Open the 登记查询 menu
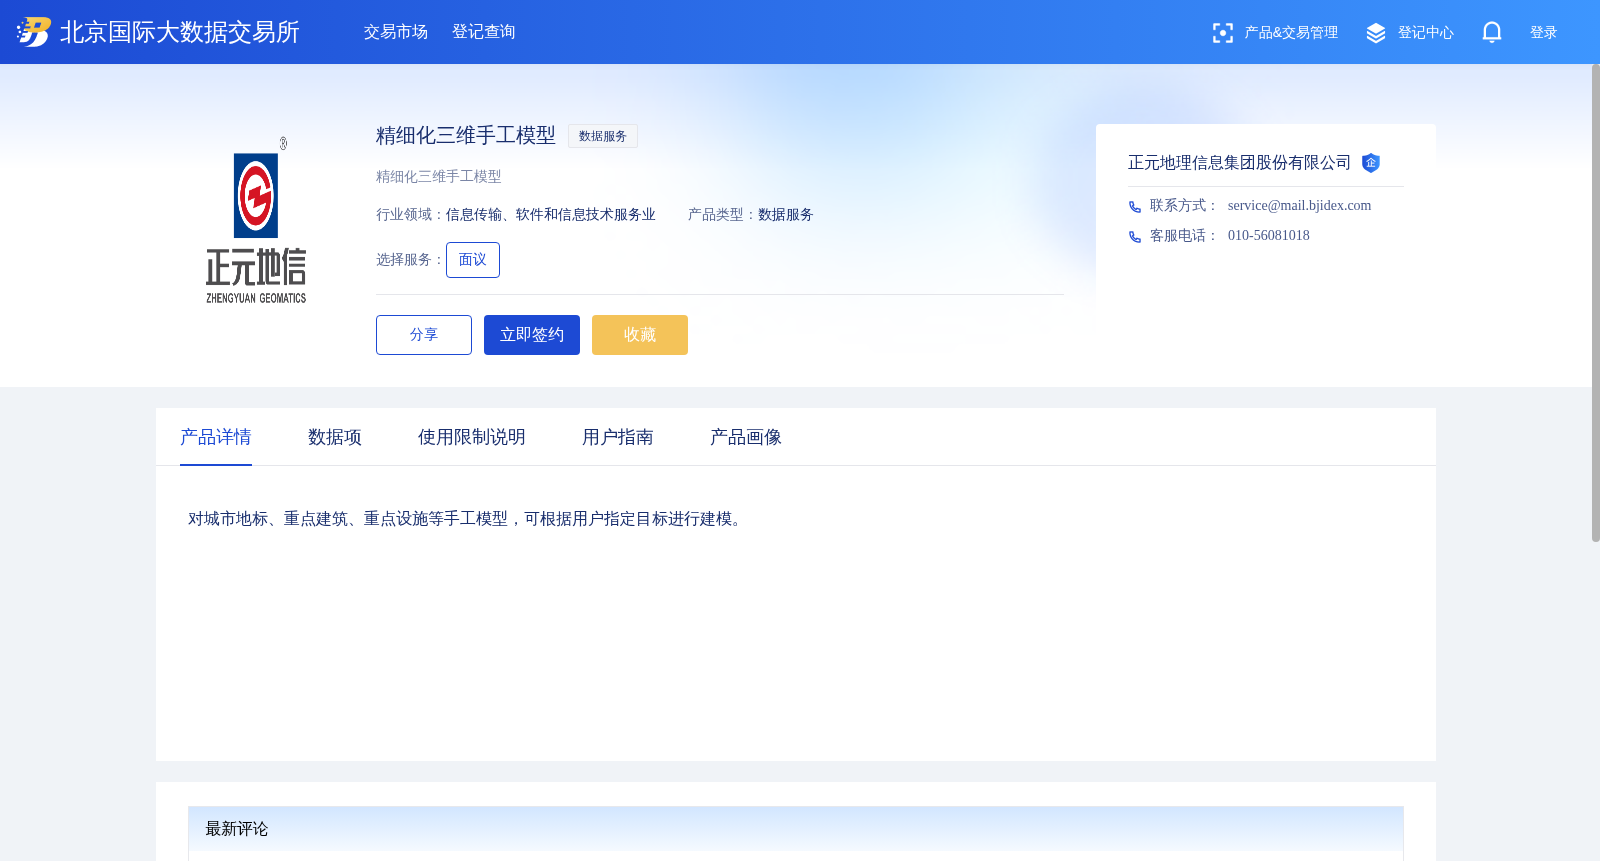This screenshot has height=861, width=1600. [484, 32]
